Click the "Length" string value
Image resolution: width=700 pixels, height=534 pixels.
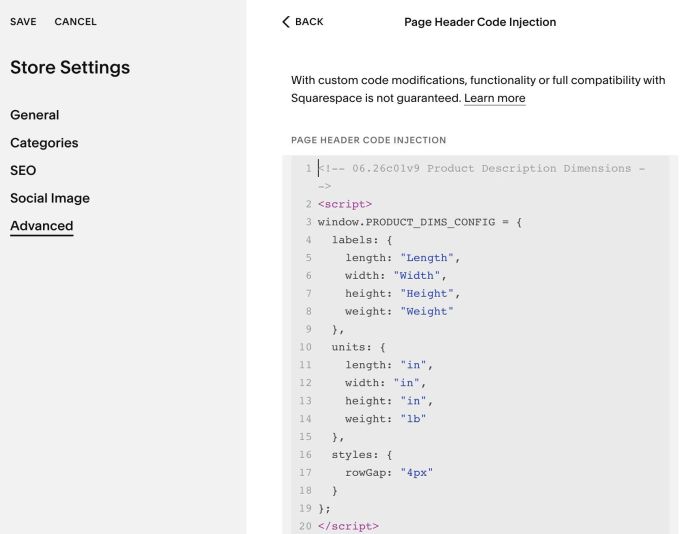[427, 258]
